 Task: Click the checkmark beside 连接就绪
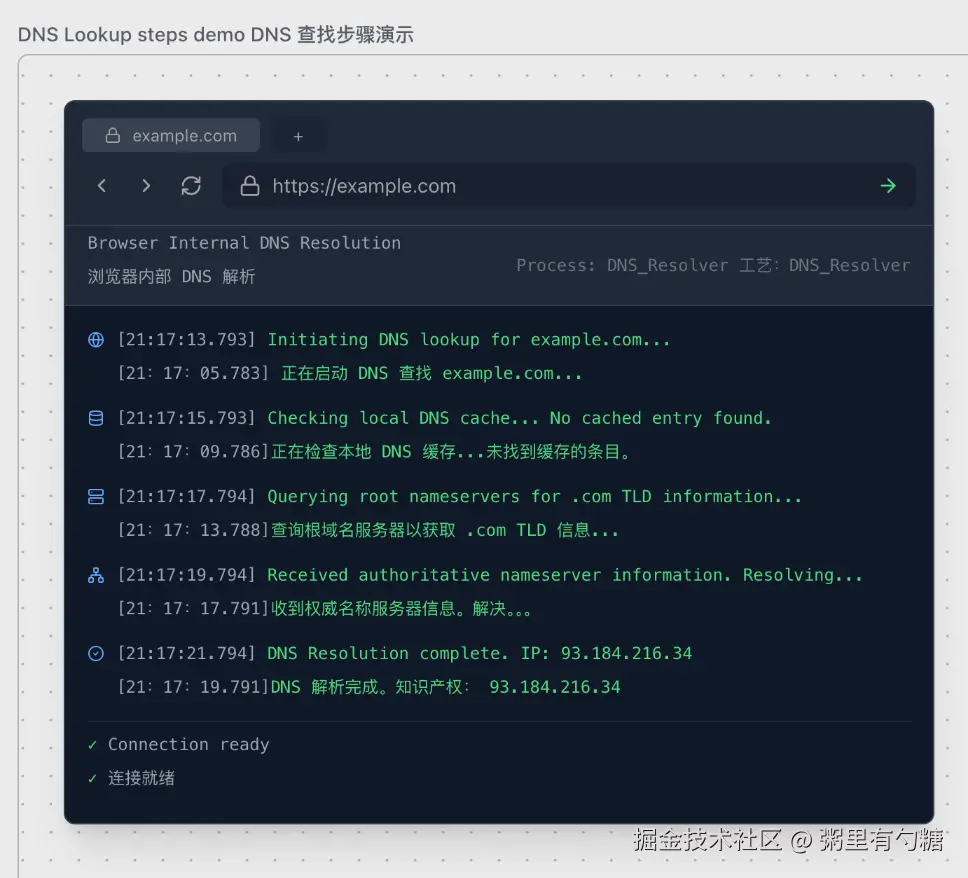[93, 778]
